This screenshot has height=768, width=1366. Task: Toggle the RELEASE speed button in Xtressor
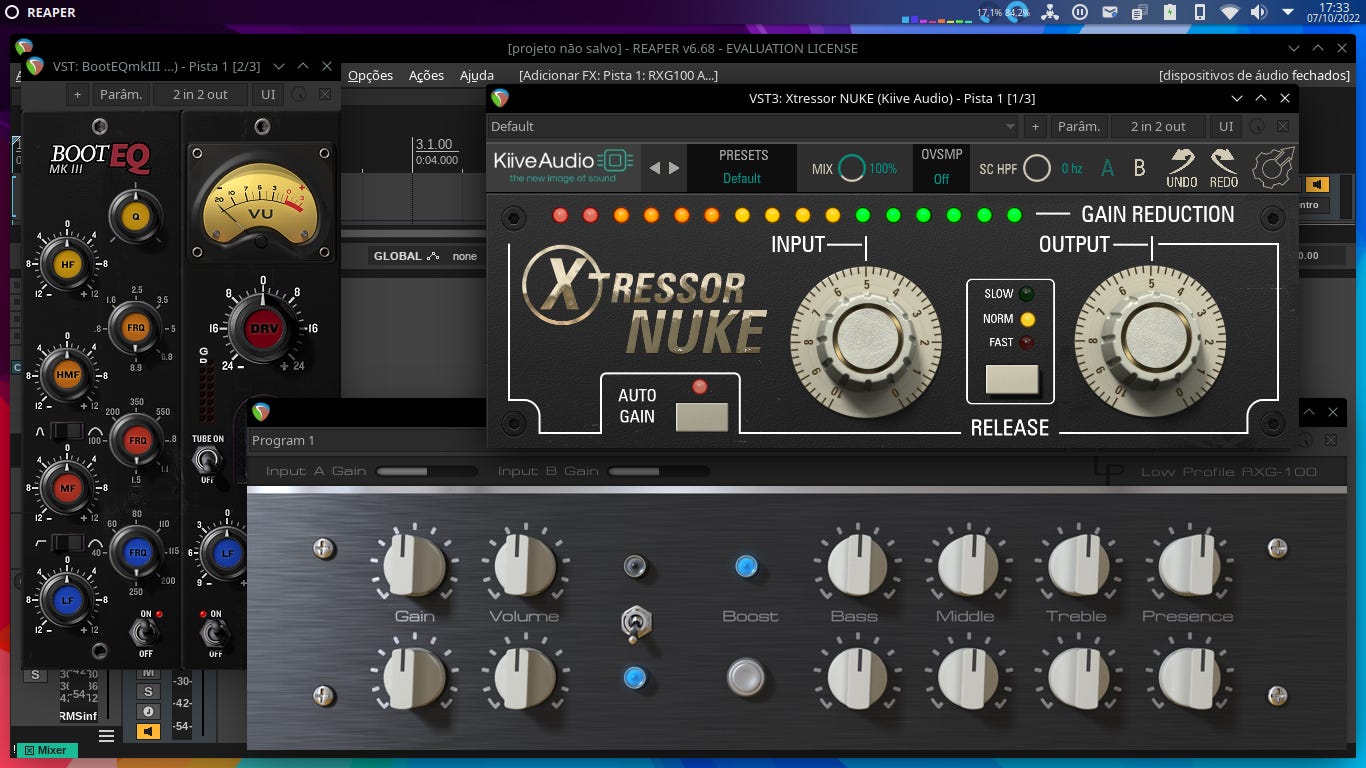coord(1012,380)
